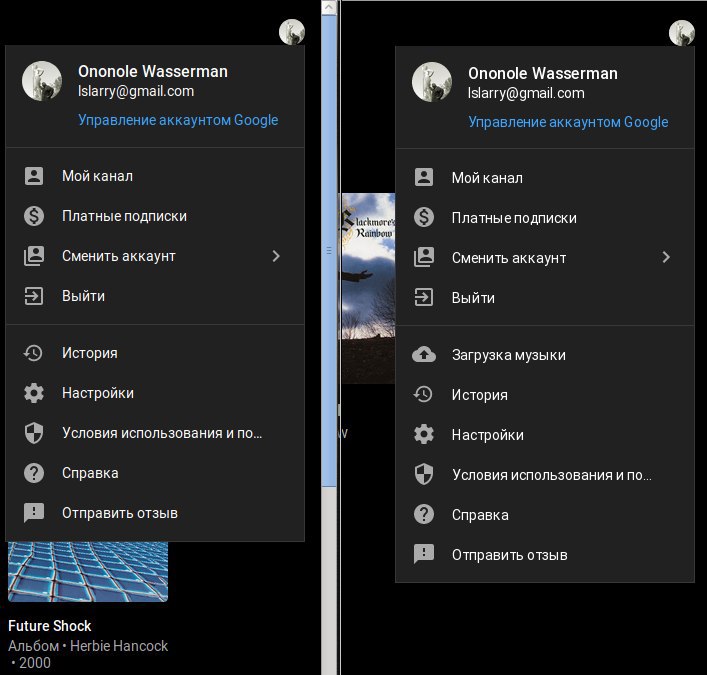This screenshot has width=707, height=675.
Task: Click "Отправить отзыв" text in left menu
Action: (120, 513)
